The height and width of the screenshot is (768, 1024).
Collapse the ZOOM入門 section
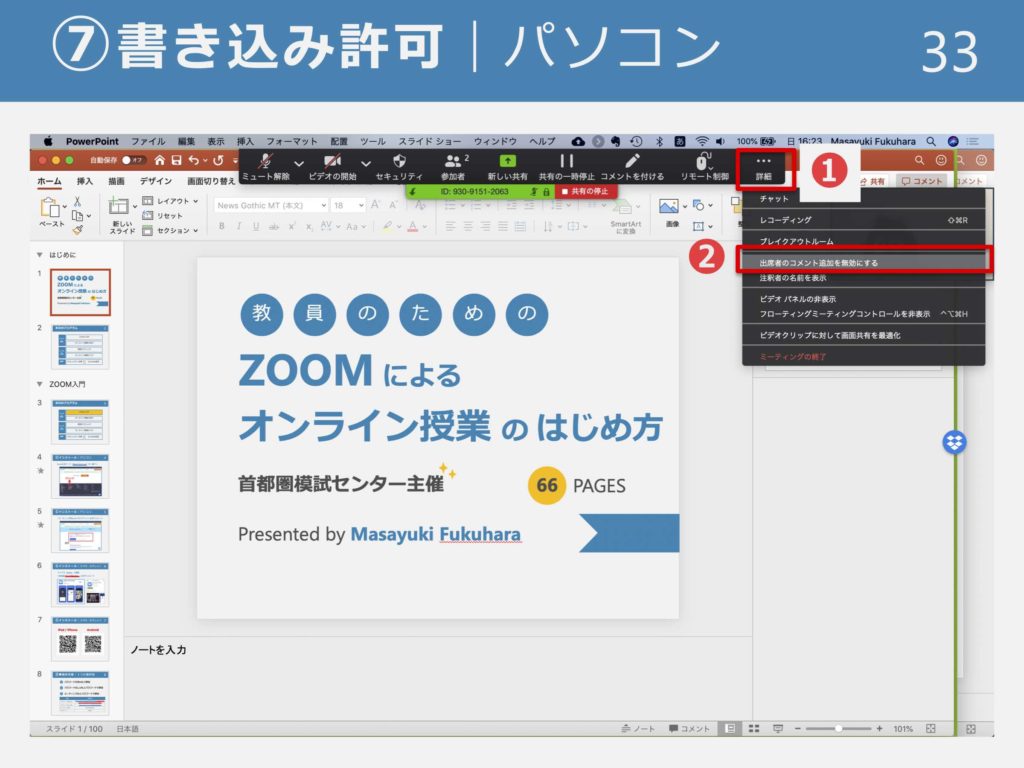coord(40,384)
